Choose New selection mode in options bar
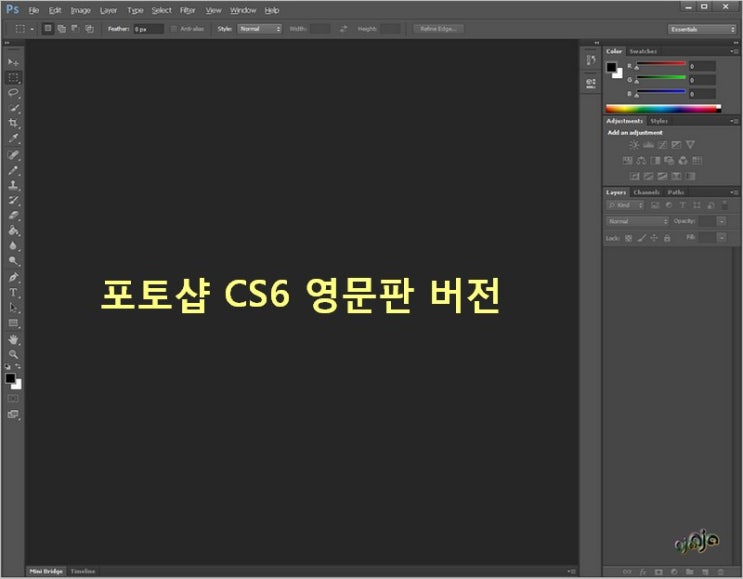Image resolution: width=743 pixels, height=579 pixels. (48, 29)
